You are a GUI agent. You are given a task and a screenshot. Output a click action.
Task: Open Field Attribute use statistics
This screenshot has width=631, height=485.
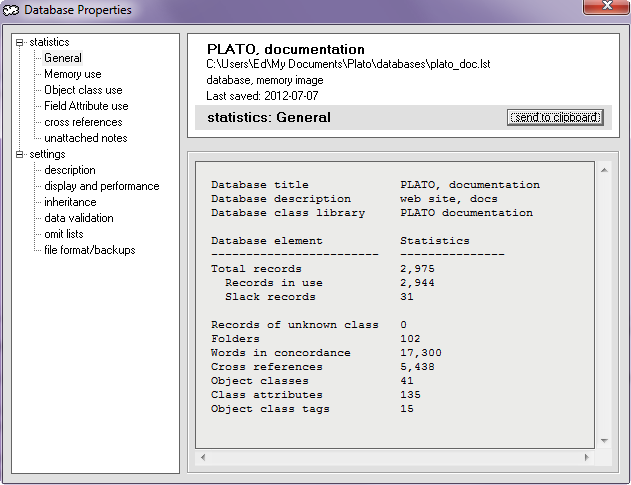pos(86,106)
